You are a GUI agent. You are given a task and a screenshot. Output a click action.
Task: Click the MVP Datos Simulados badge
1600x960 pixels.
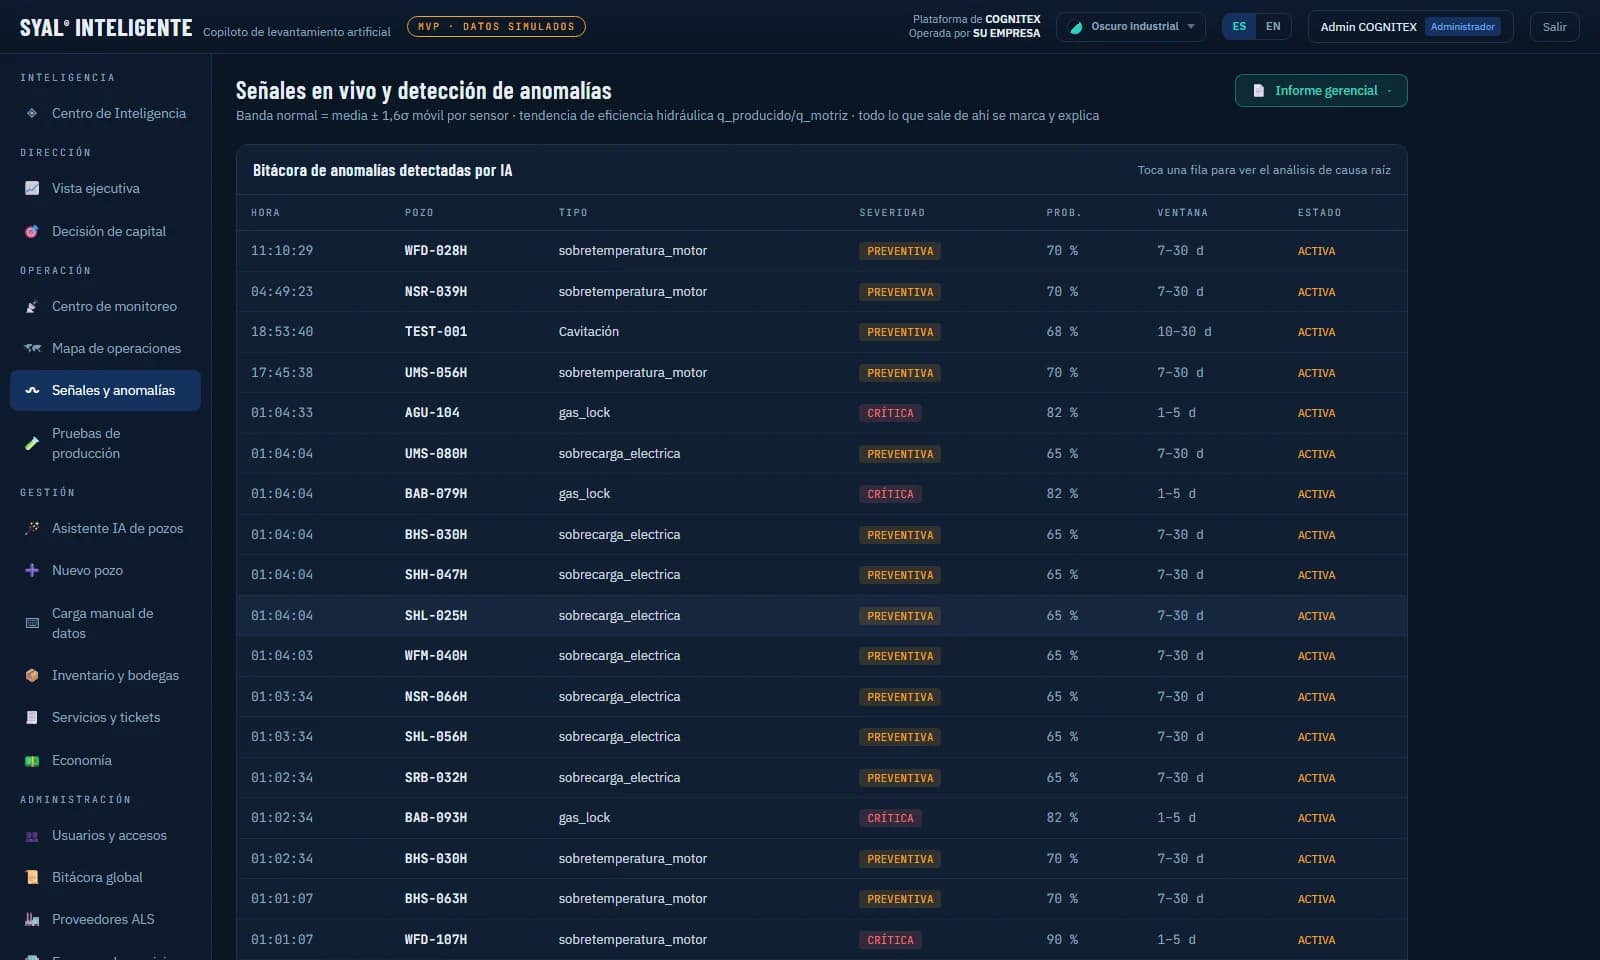[x=496, y=27]
